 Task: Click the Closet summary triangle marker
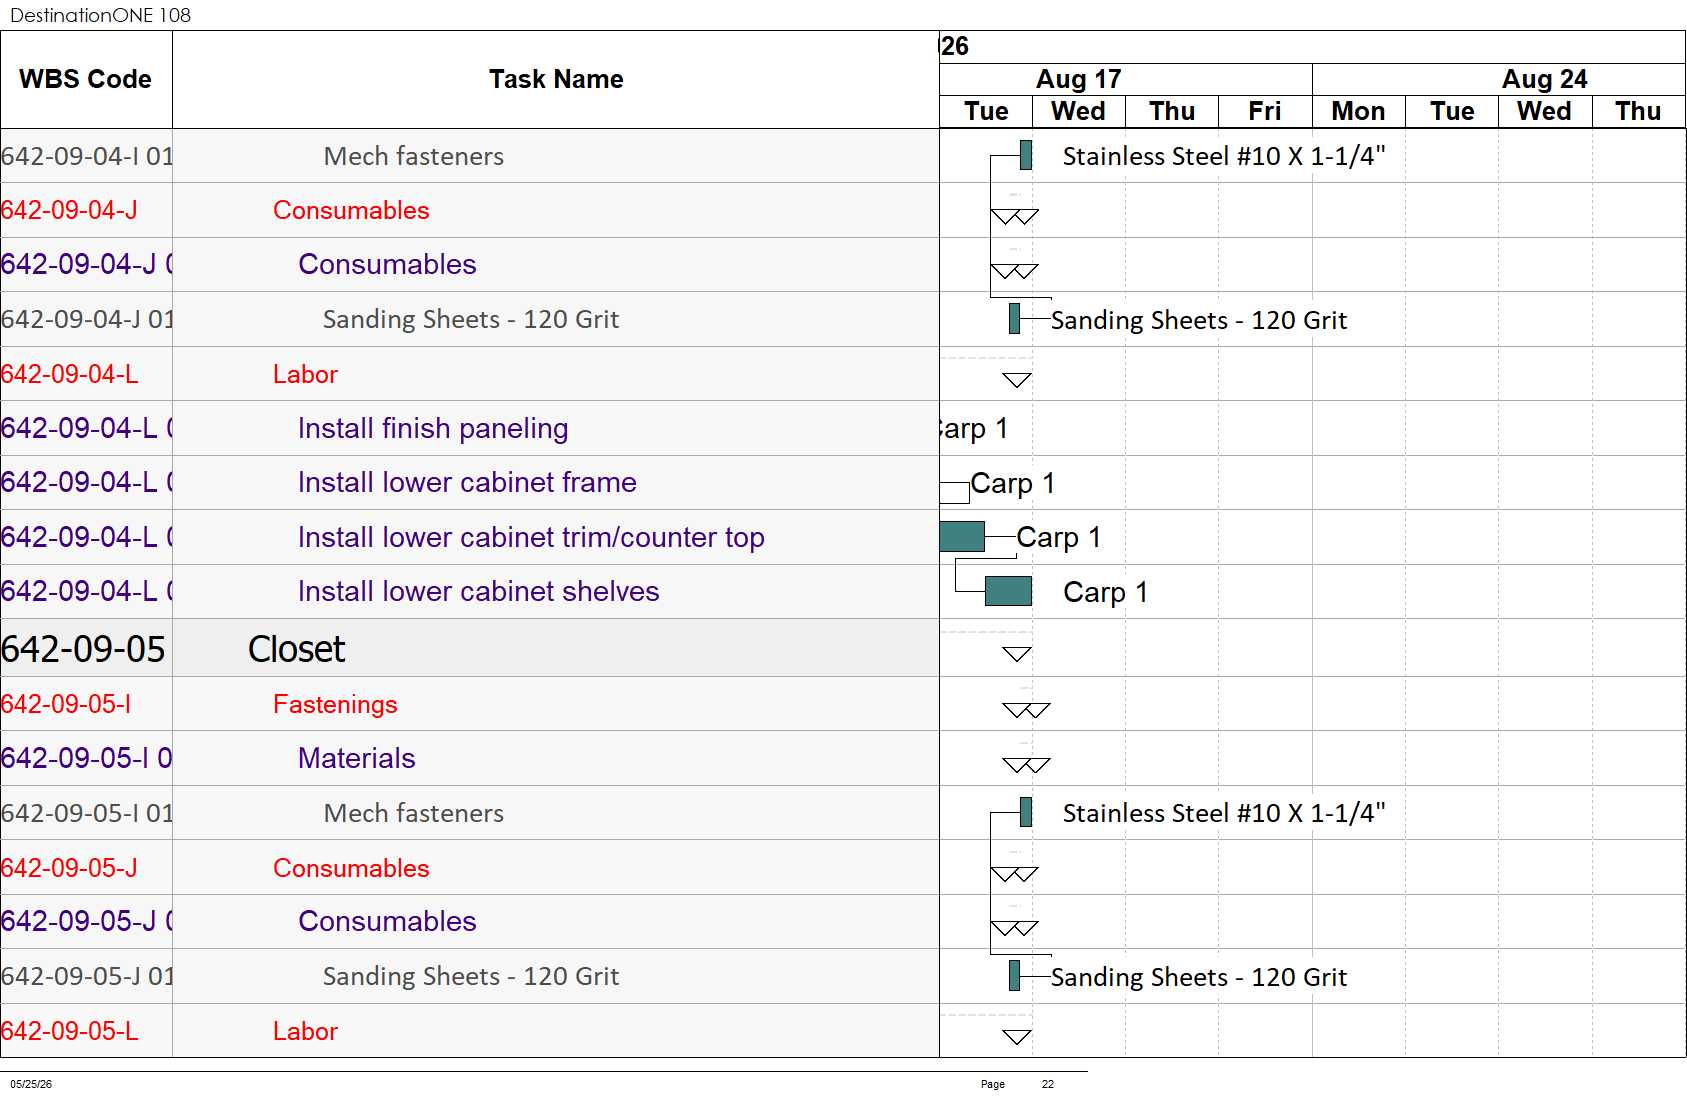[1017, 654]
